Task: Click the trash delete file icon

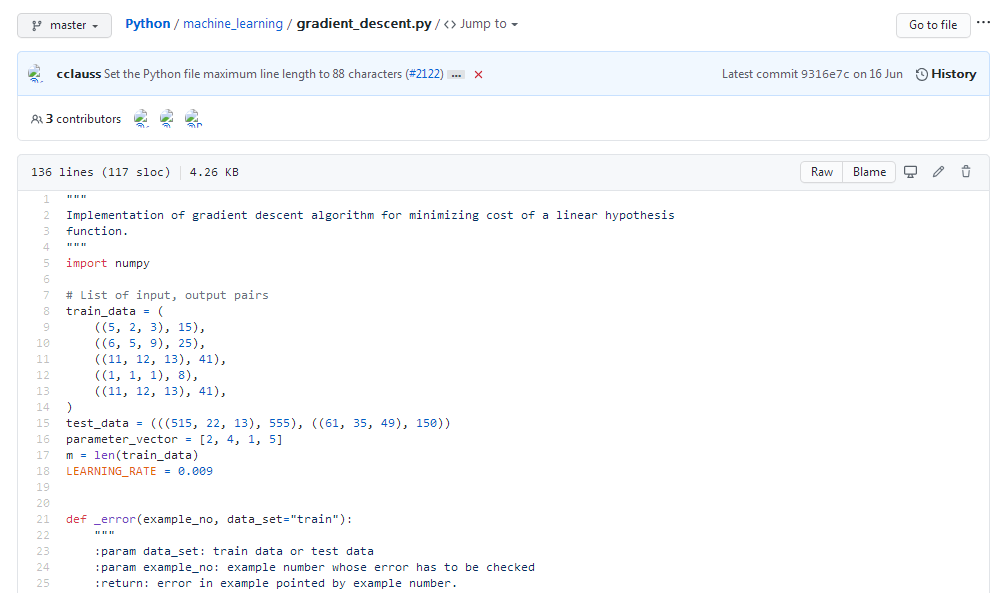Action: click(966, 172)
